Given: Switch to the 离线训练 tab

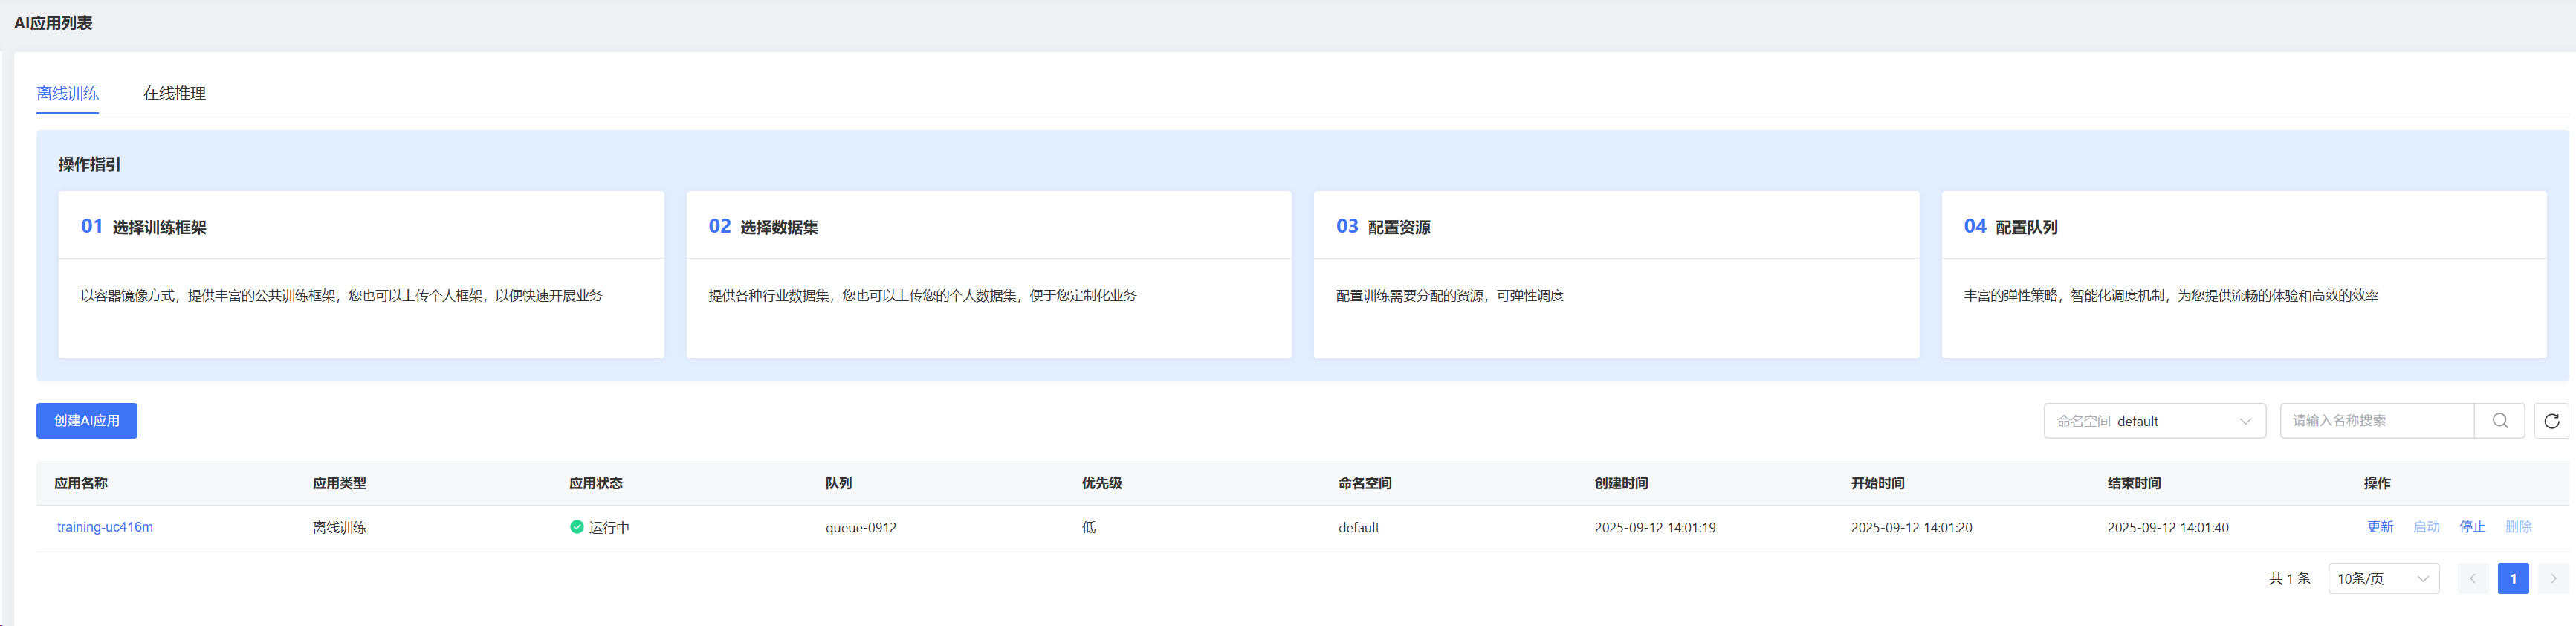Looking at the screenshot, I should [67, 93].
